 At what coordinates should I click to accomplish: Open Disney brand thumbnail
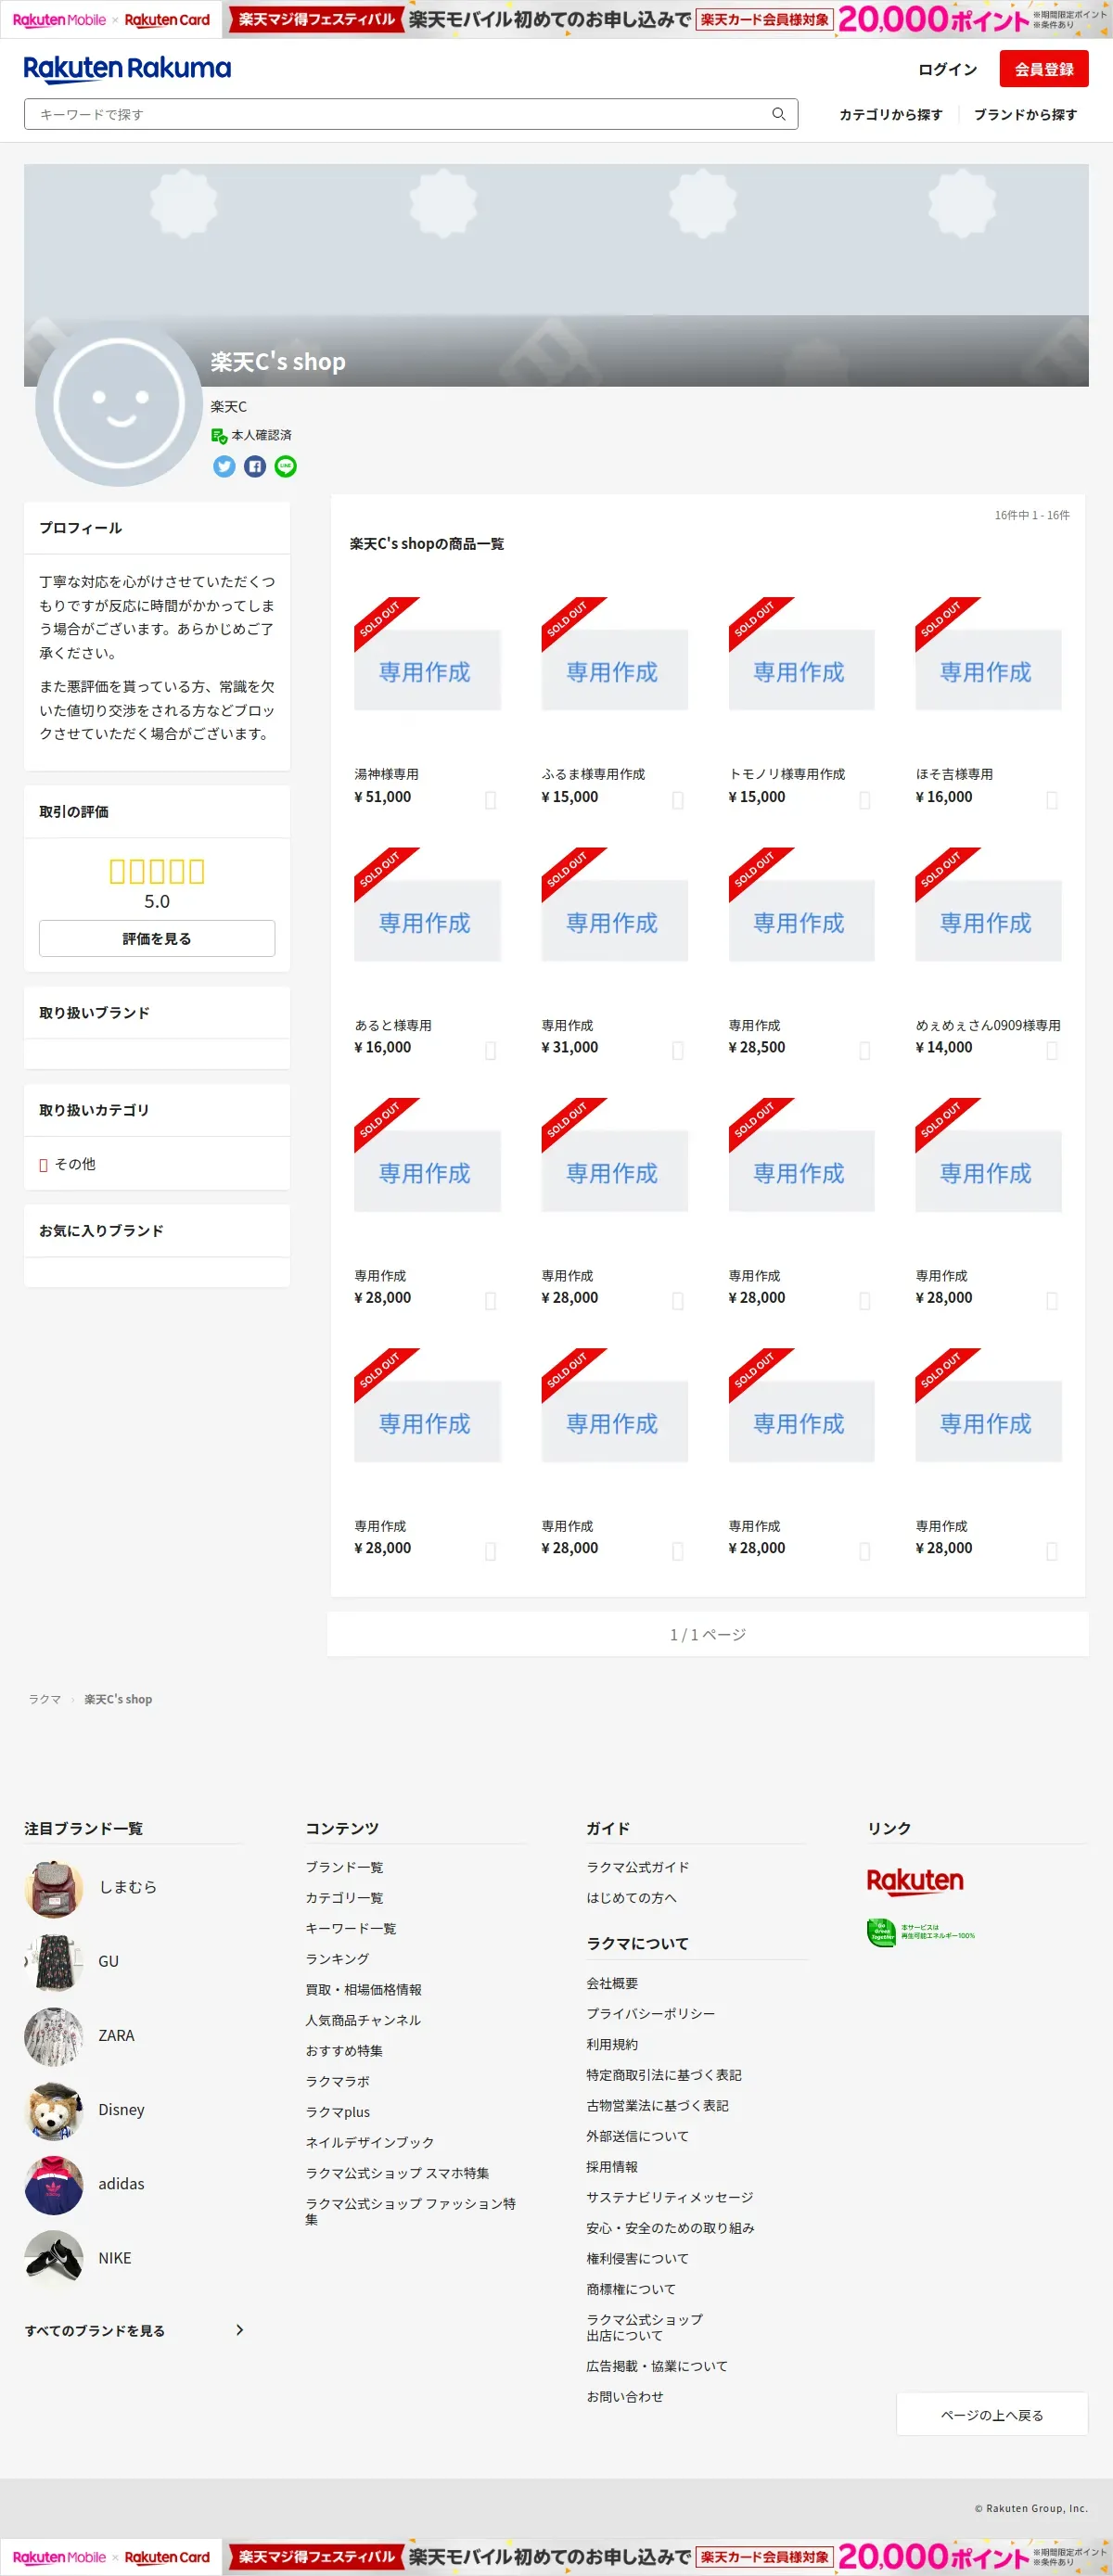coord(53,2110)
